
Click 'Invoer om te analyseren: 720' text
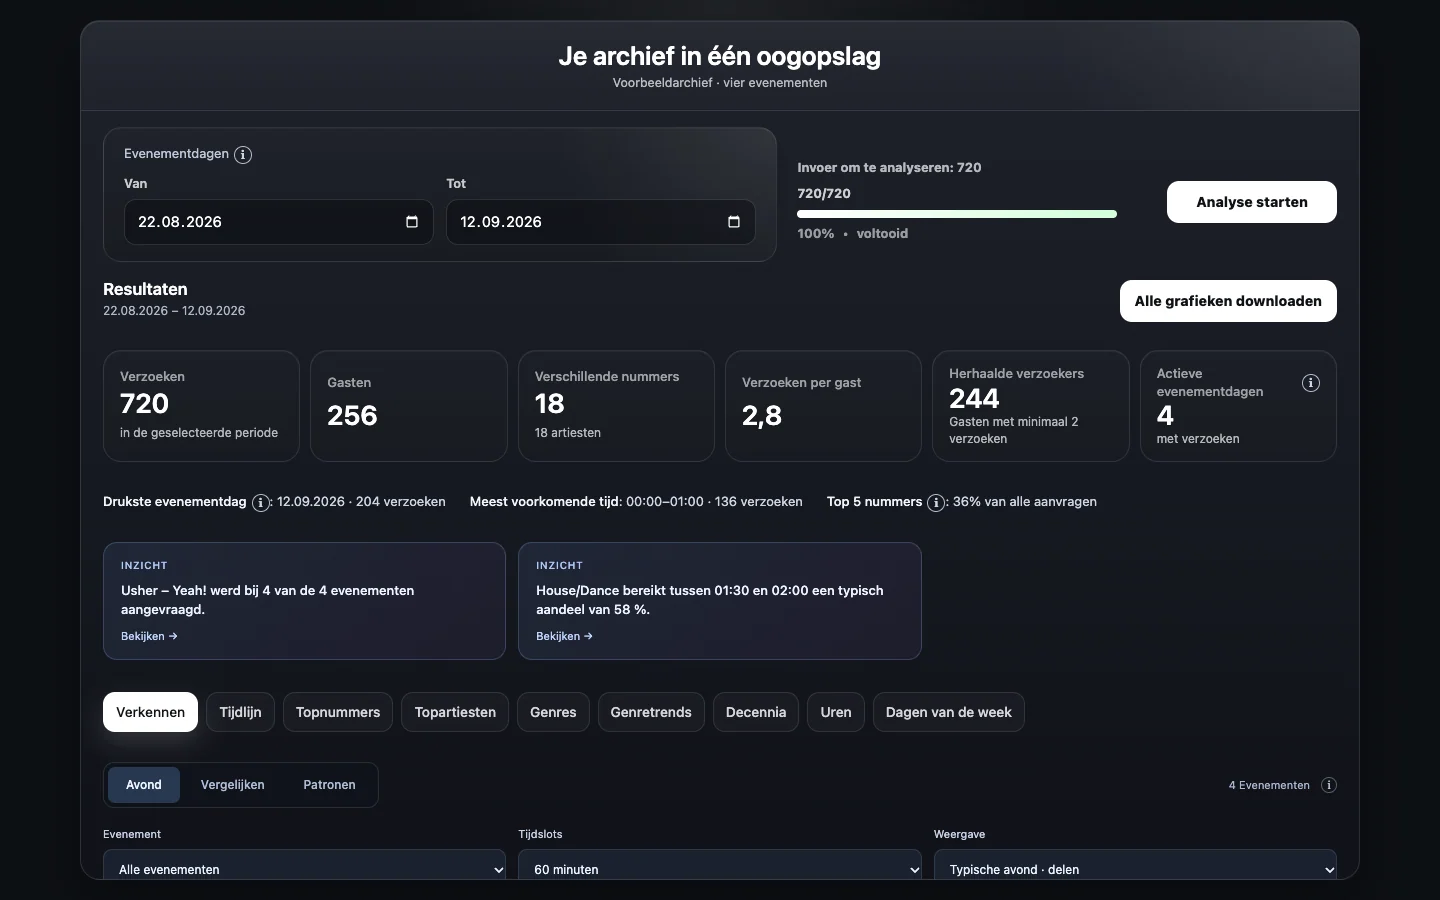point(889,168)
